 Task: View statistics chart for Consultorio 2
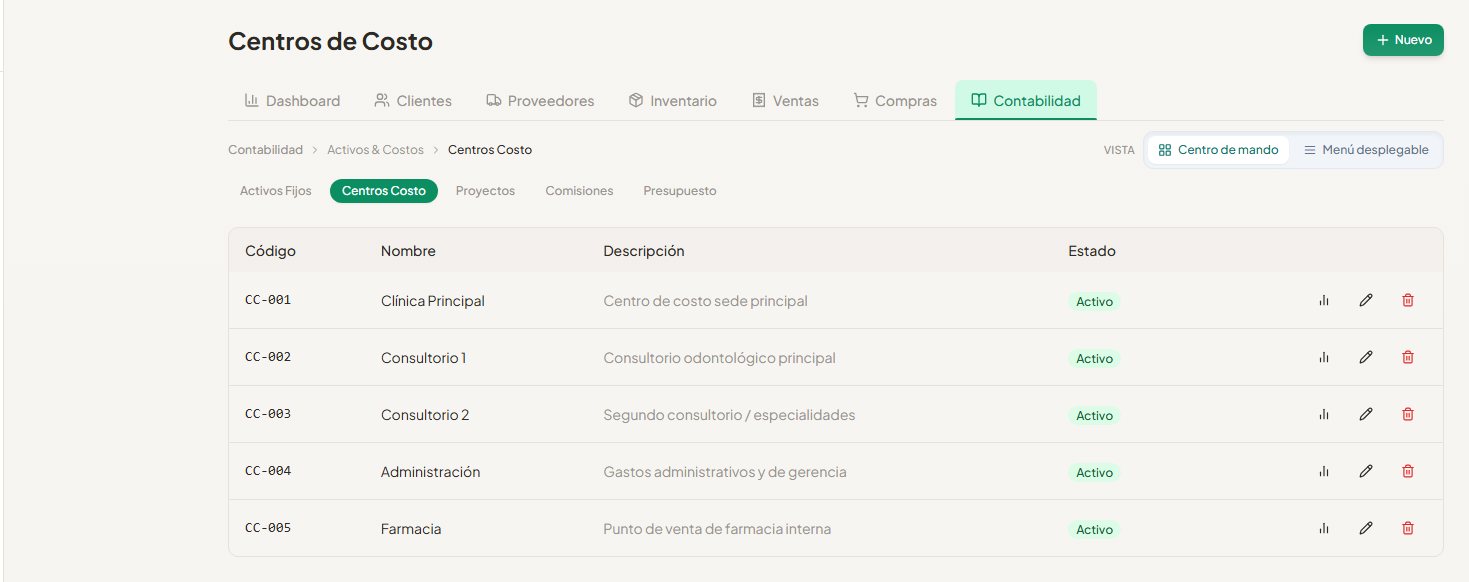point(1324,414)
